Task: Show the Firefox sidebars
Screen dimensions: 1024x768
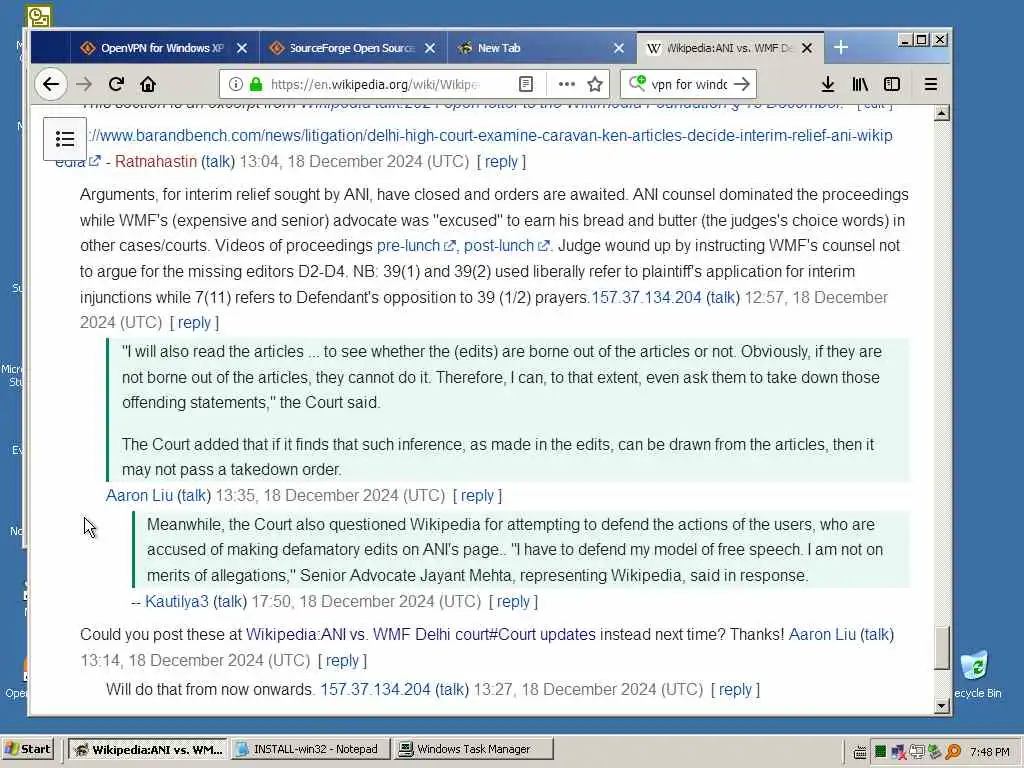Action: pyautogui.click(x=892, y=84)
